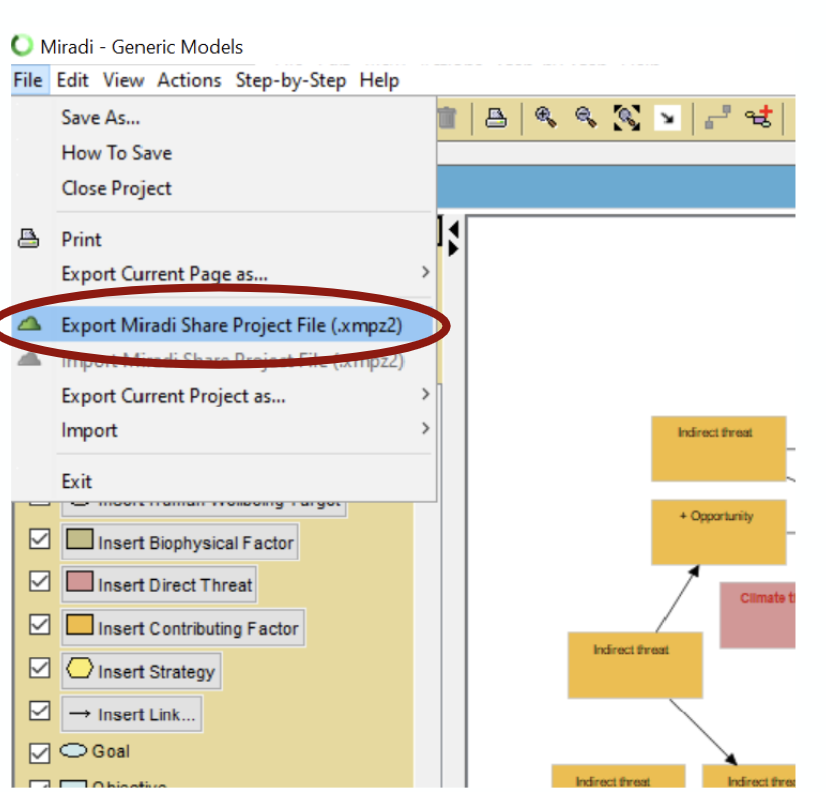Uncheck the Insert Strategy checkbox

pyautogui.click(x=39, y=668)
